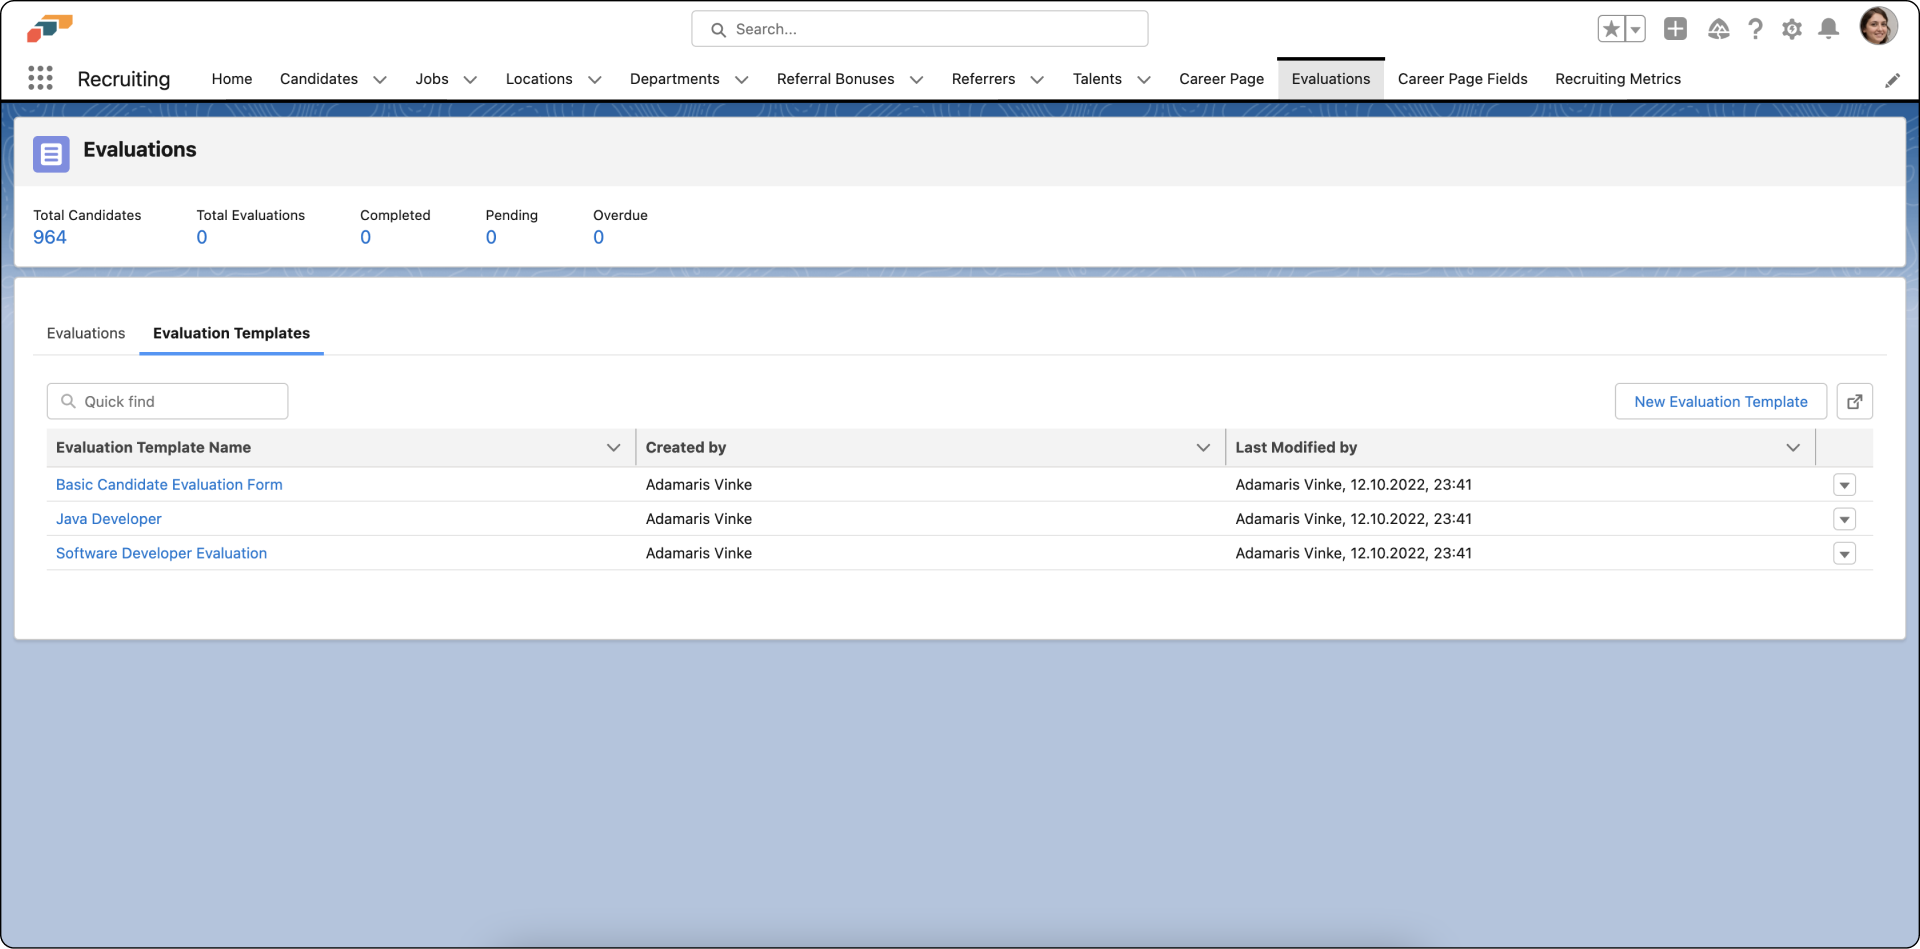
Task: Open Notifications with the bell icon
Action: (1828, 29)
